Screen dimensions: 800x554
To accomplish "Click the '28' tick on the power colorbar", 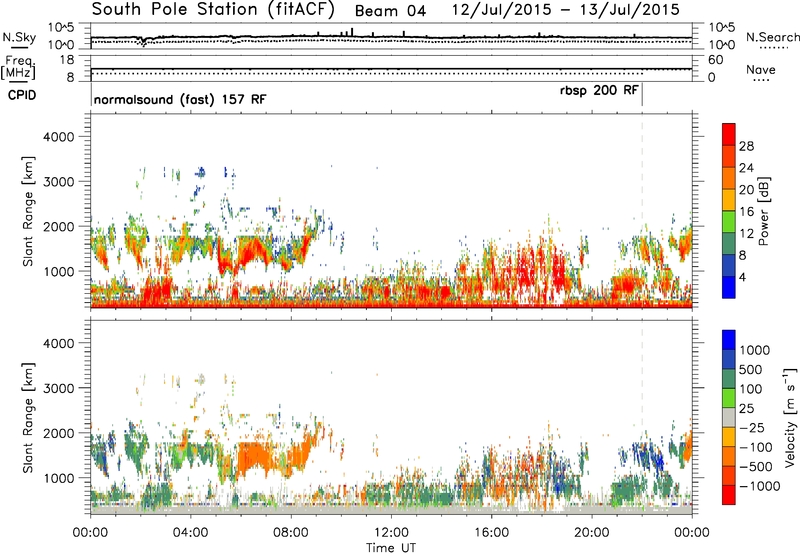I will (746, 146).
